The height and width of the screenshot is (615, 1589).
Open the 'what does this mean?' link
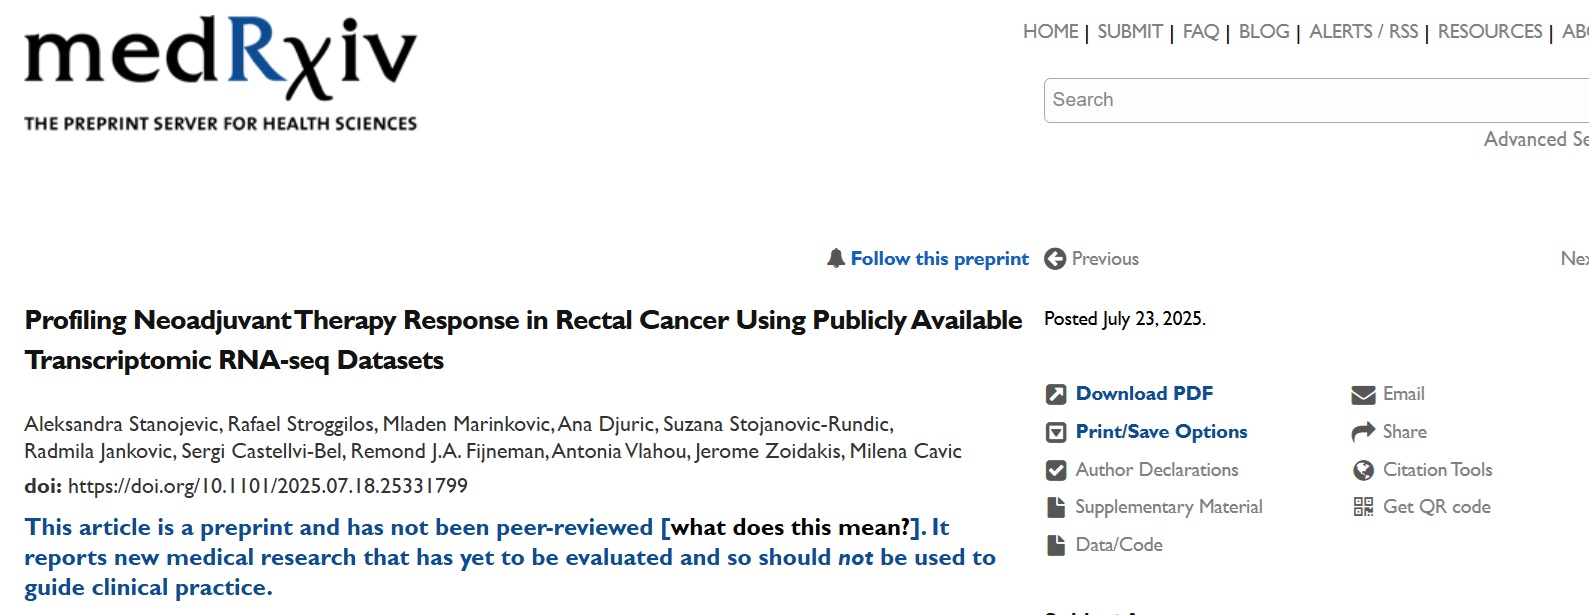(x=789, y=527)
